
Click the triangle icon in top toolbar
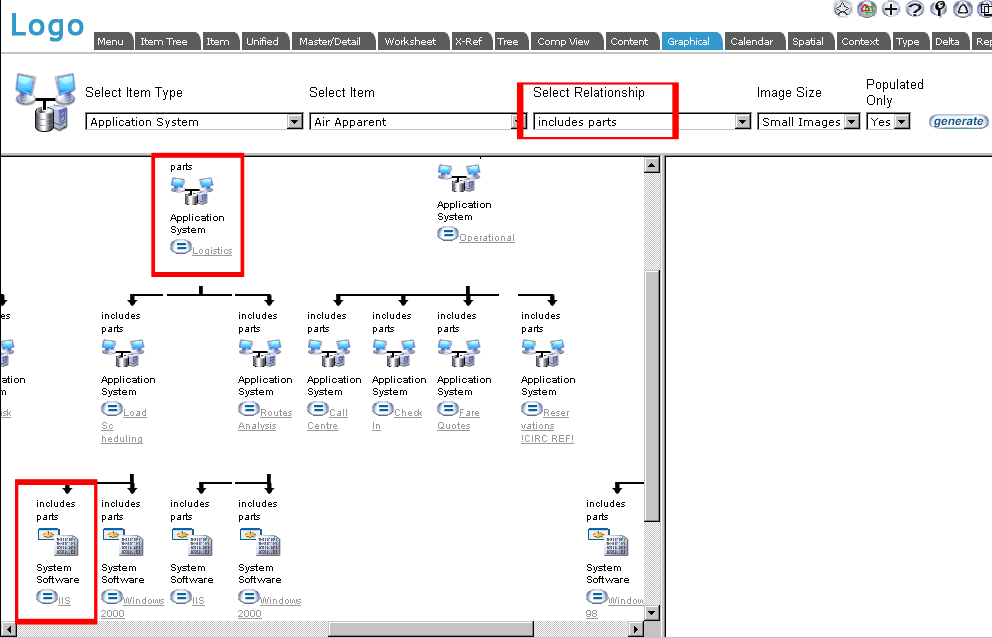coord(962,9)
